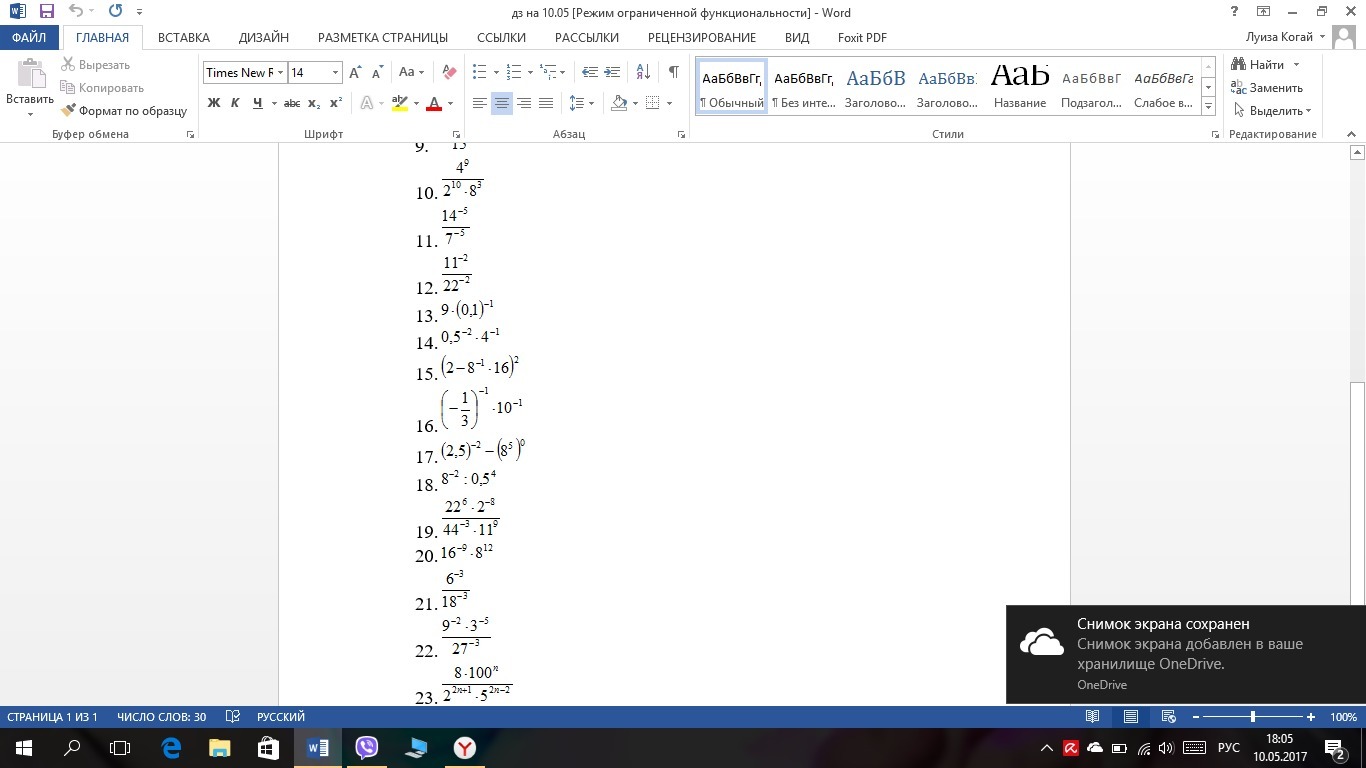Viewport: 1366px width, 768px height.
Task: Click zoom out minus button
Action: tap(1195, 717)
